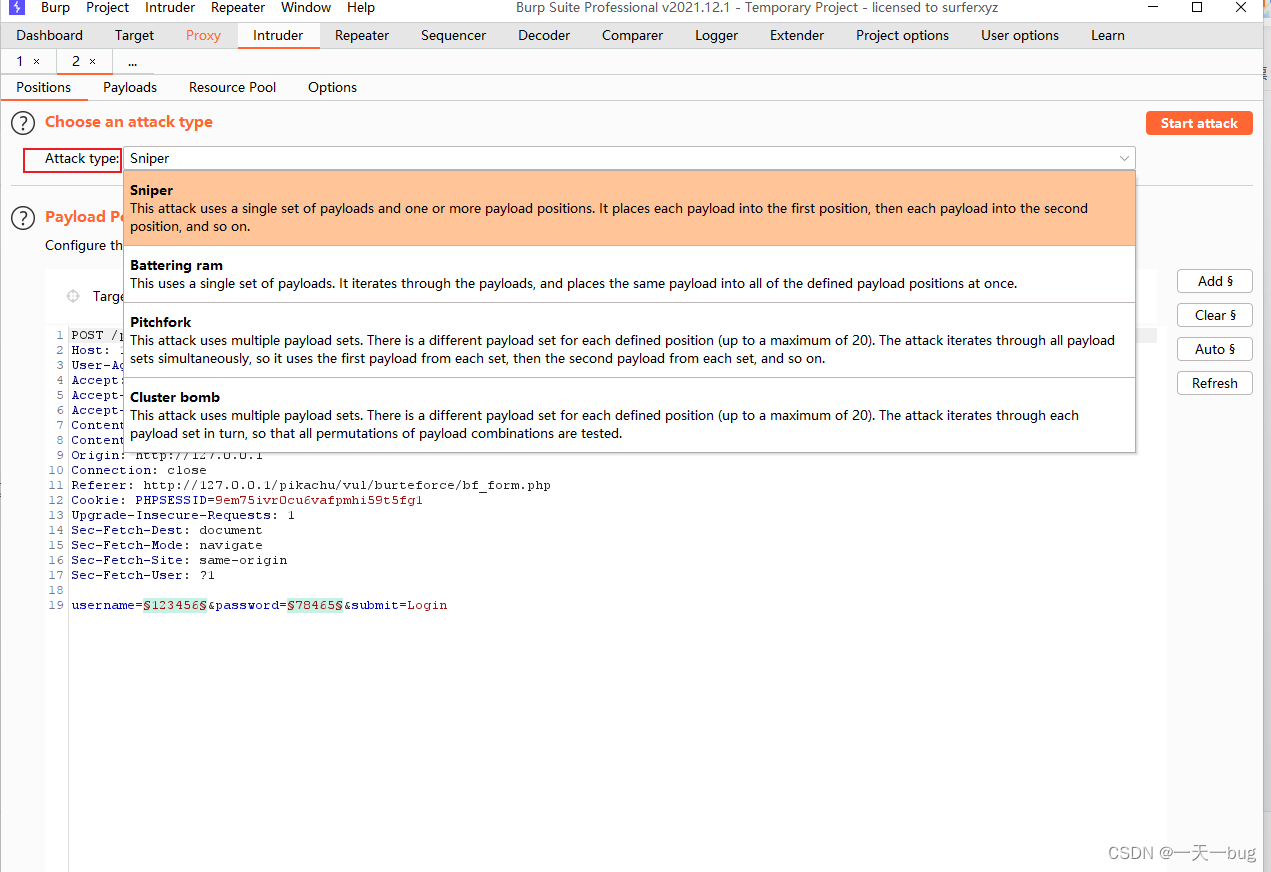Open the Learn tab
The width and height of the screenshot is (1271, 872).
(x=1107, y=35)
